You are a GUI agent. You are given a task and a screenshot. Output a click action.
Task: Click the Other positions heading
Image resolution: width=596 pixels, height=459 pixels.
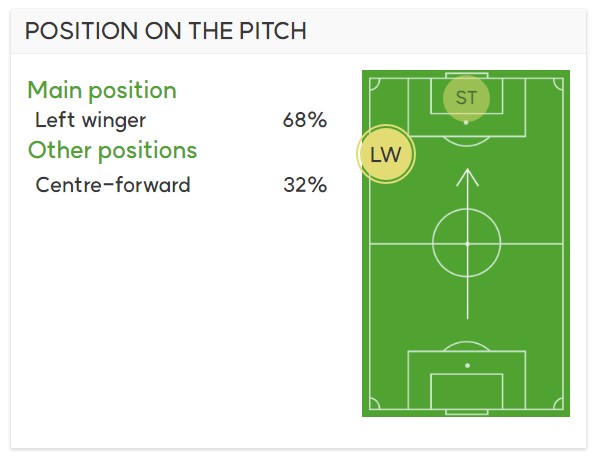point(113,150)
